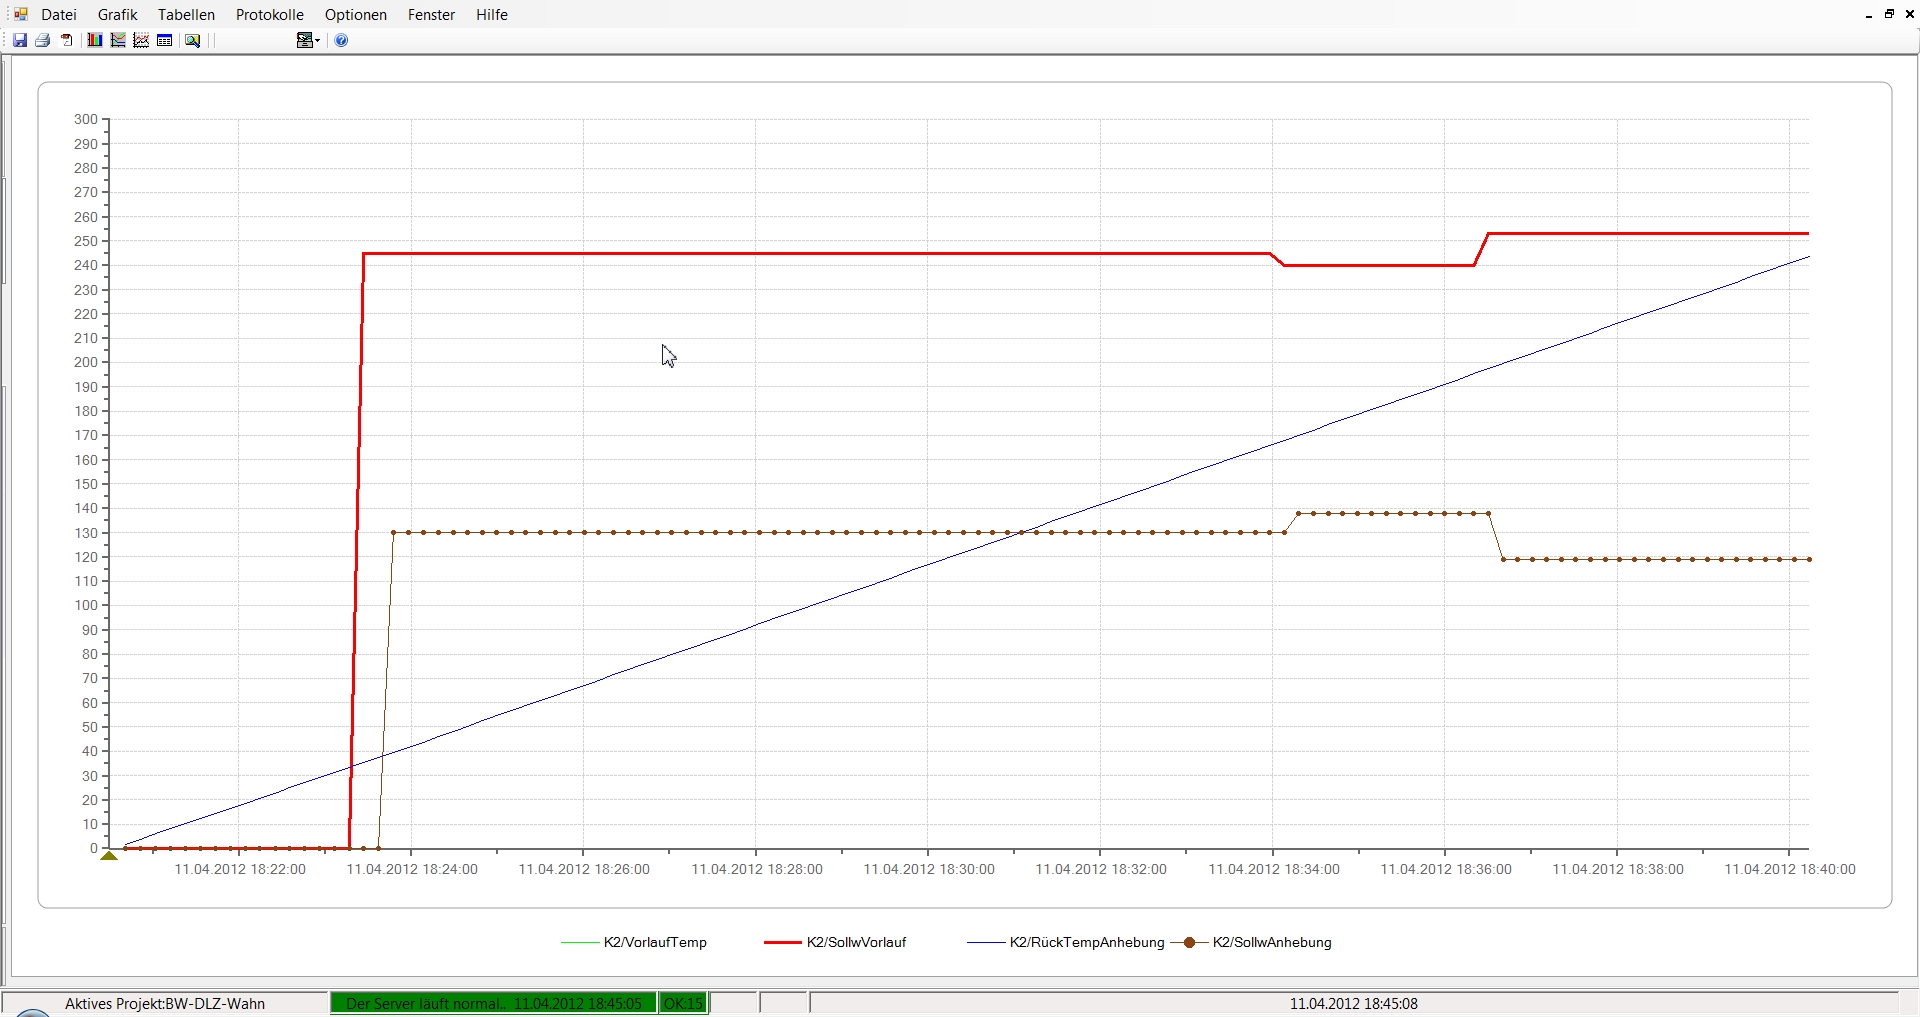Click the y-axis value 50
This screenshot has height=1017, width=1920.
point(90,727)
